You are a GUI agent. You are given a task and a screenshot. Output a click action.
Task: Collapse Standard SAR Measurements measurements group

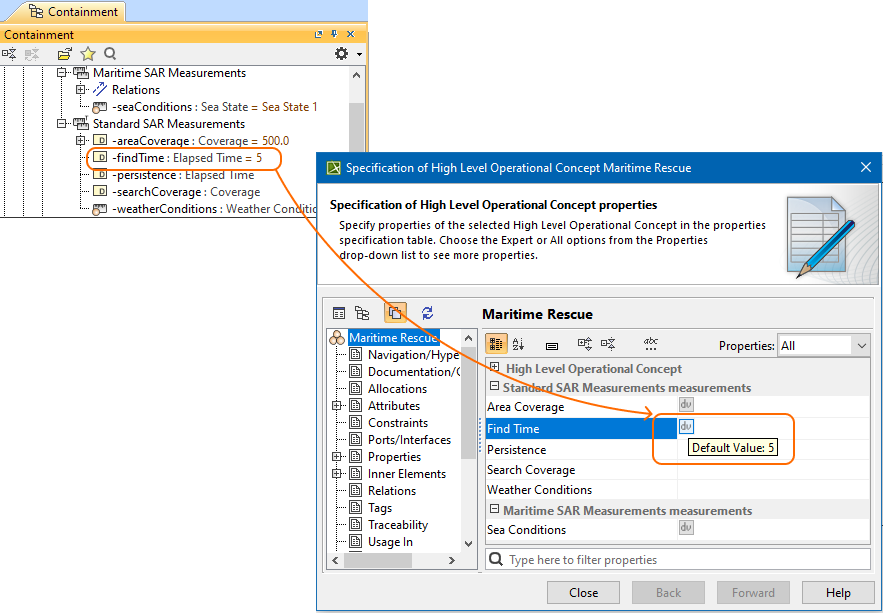[494, 386]
